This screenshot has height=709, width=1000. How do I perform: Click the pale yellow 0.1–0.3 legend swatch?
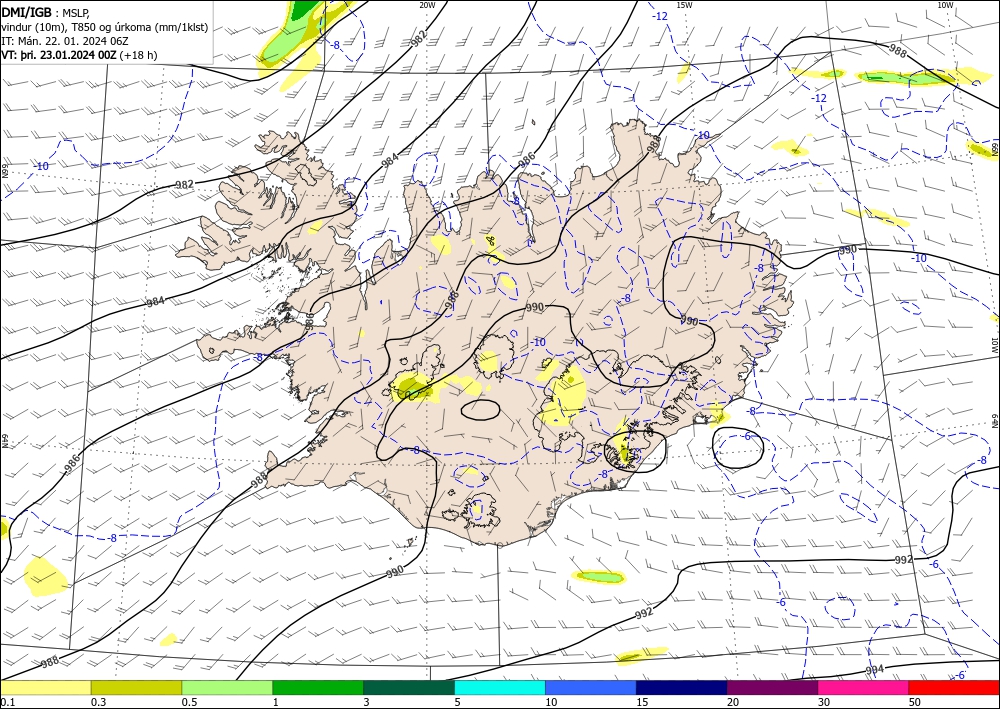45,687
